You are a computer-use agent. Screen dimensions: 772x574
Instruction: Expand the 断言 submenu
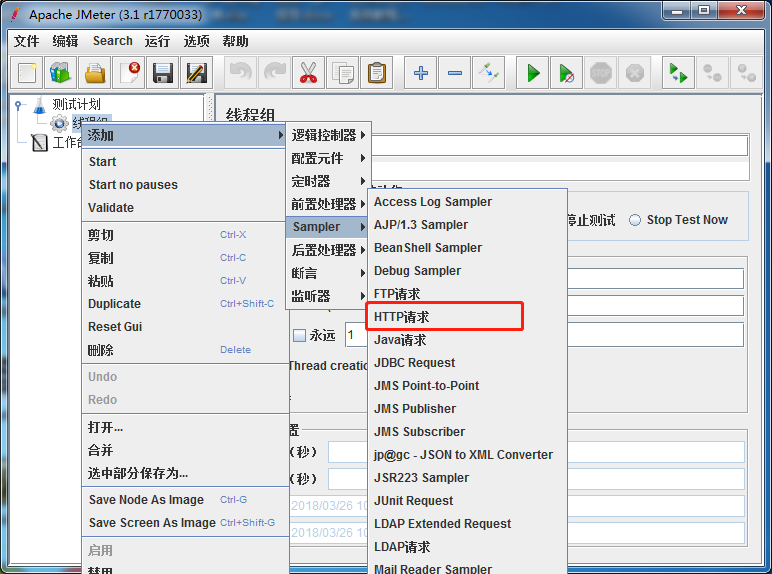[328, 273]
